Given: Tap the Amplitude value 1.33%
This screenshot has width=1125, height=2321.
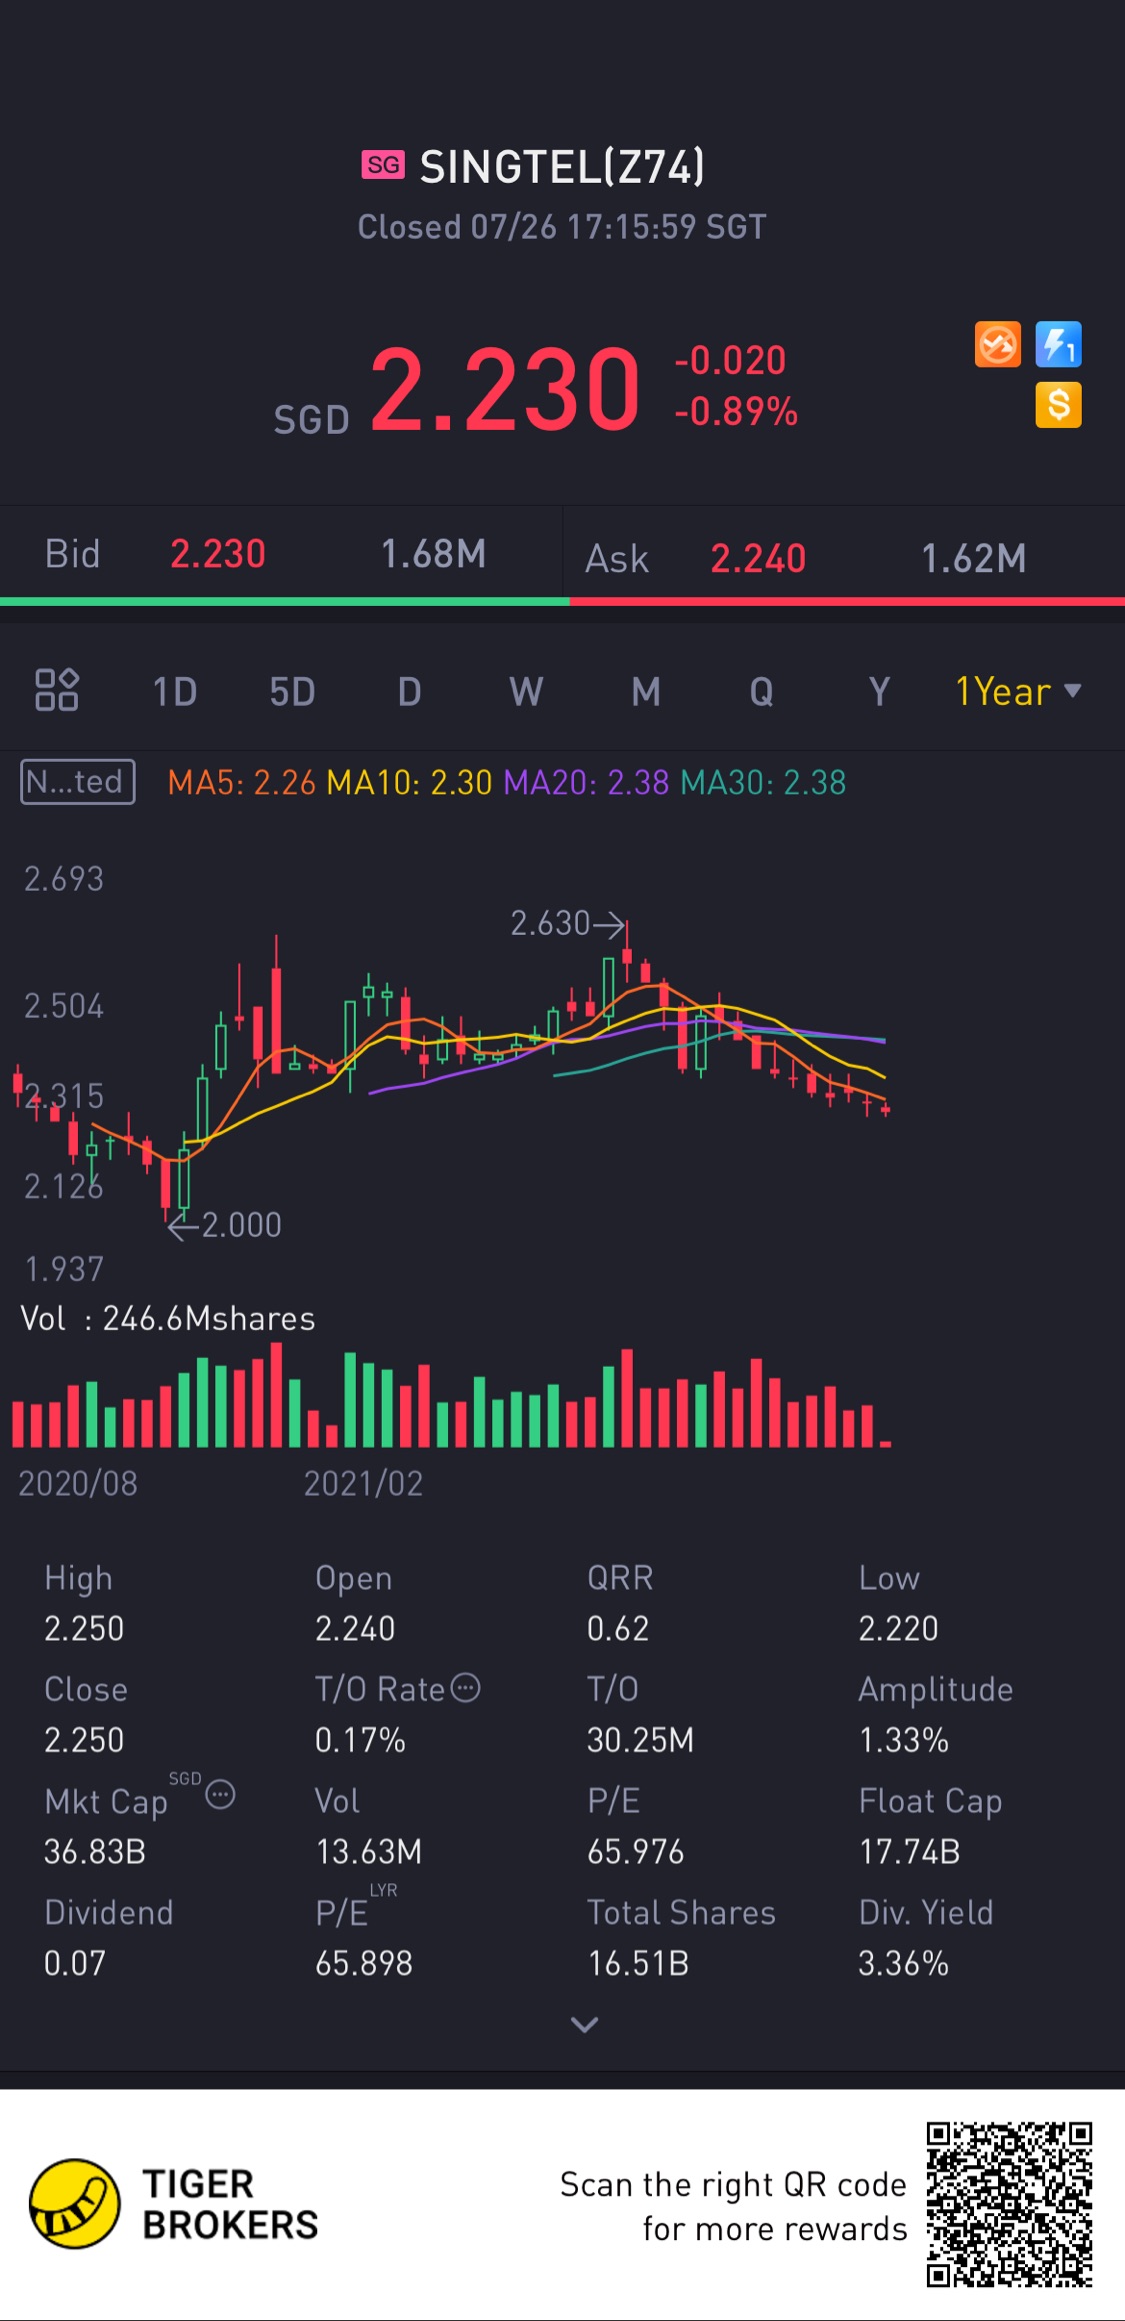Looking at the screenshot, I should click(904, 1740).
